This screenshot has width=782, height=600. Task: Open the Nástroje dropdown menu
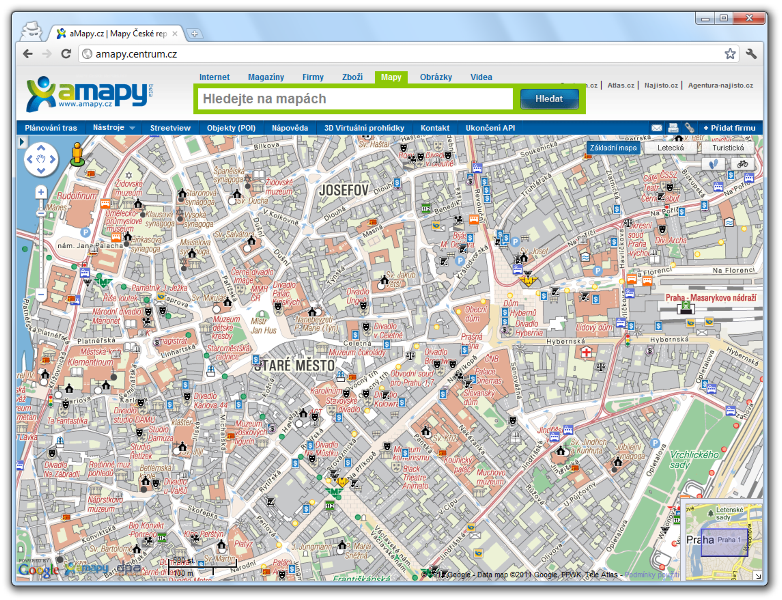pos(114,128)
